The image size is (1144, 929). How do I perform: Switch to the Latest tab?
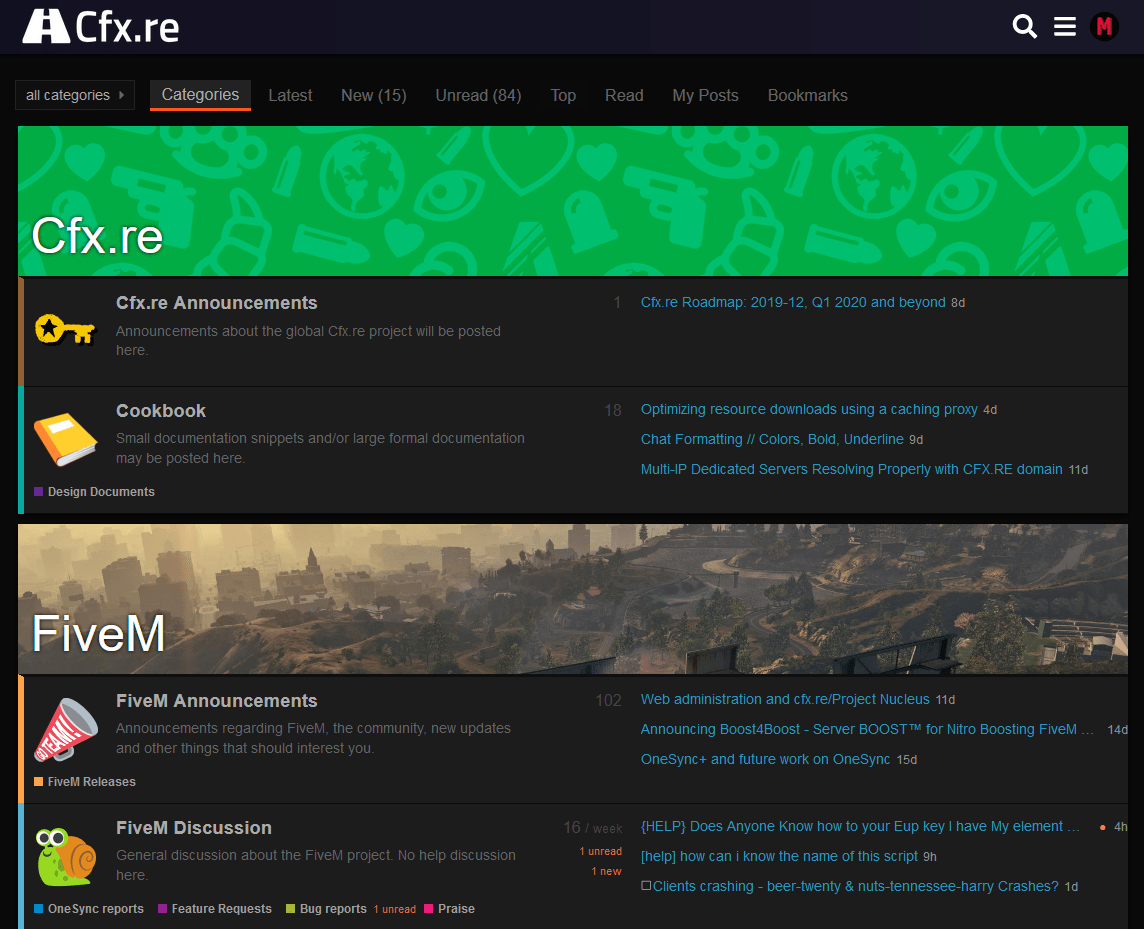[290, 96]
